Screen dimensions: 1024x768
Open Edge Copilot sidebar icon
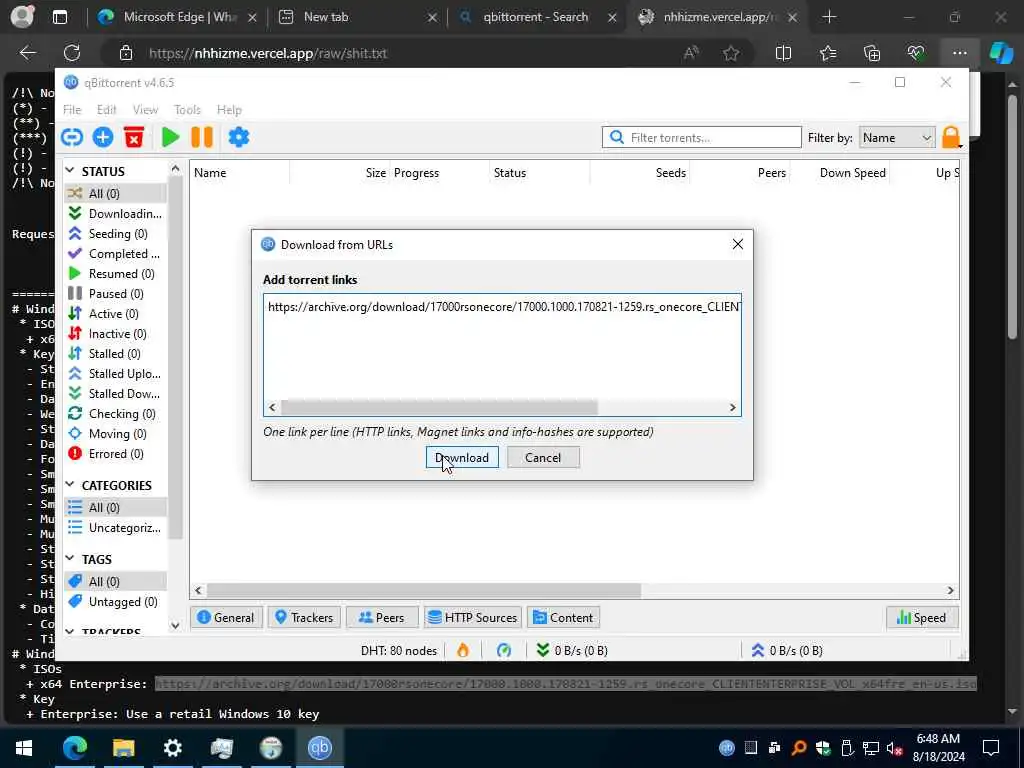pos(1001,54)
